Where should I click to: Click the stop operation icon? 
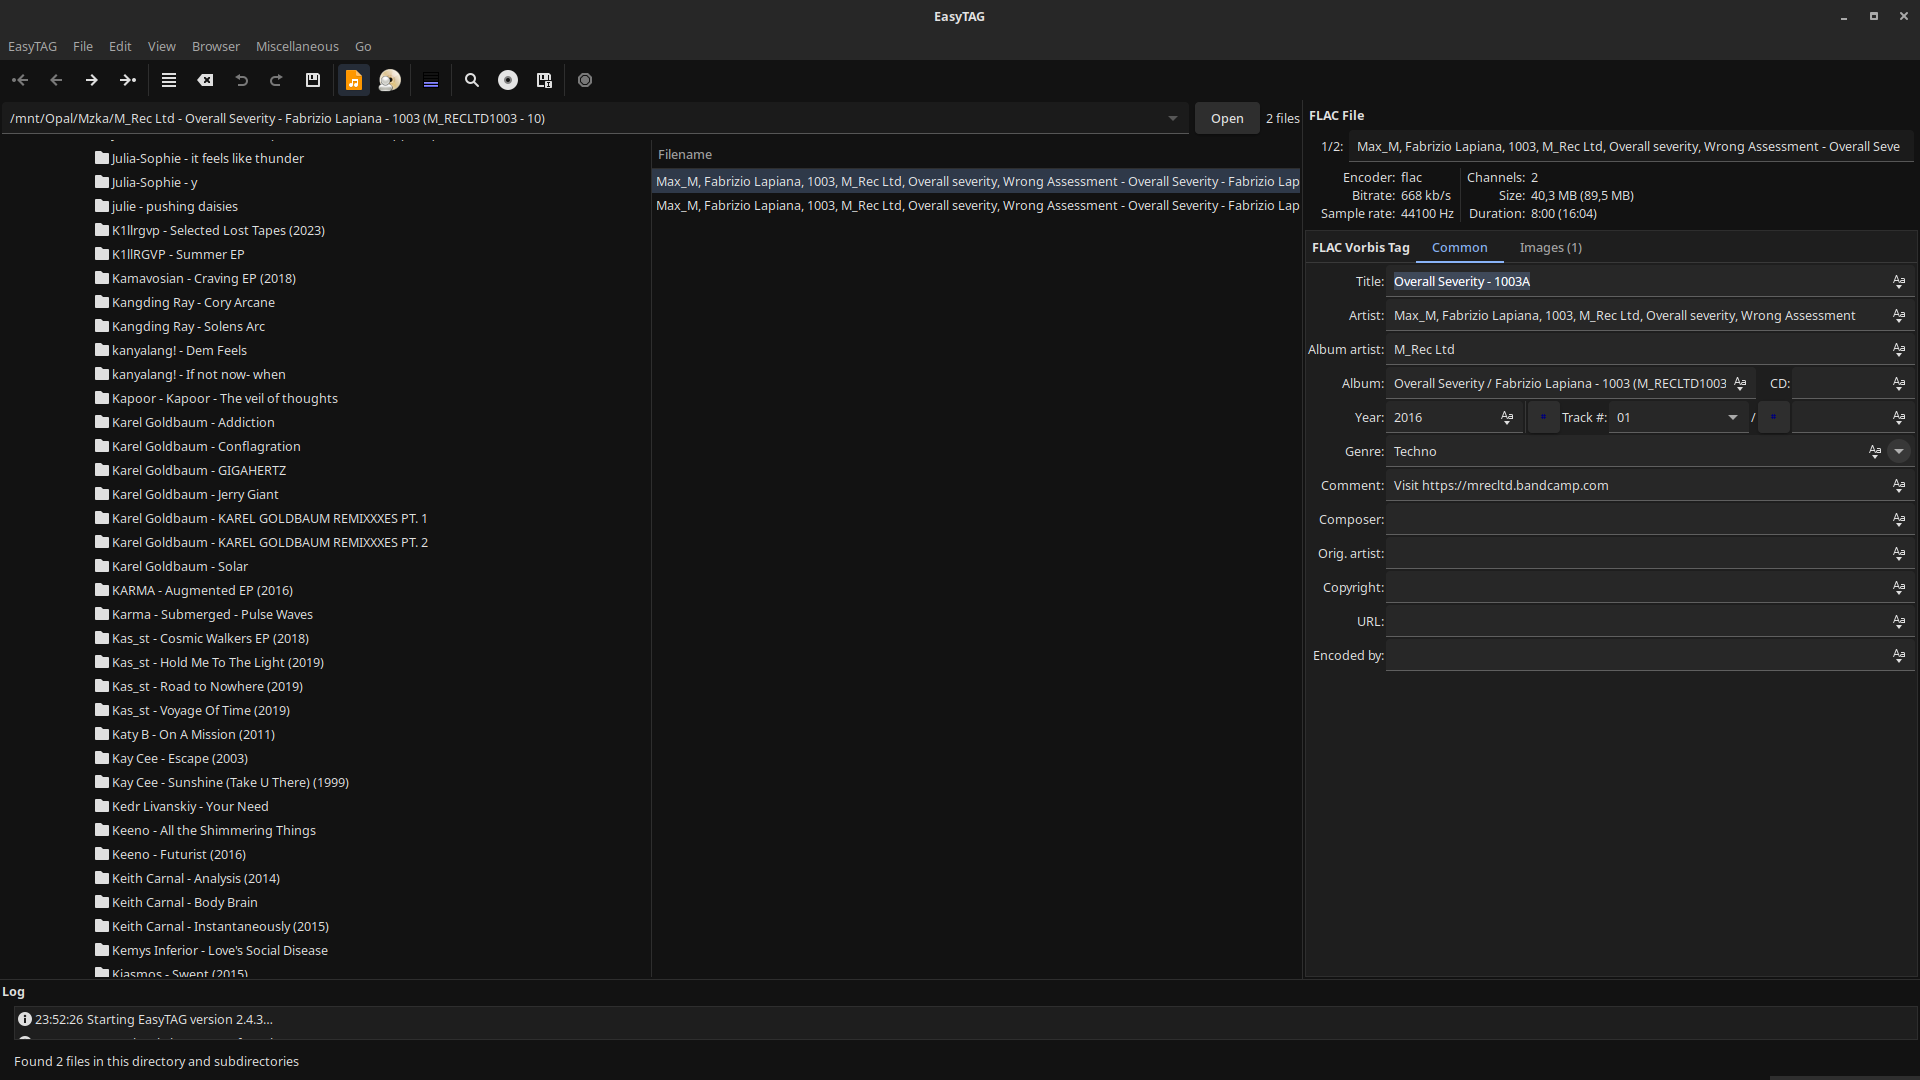coord(585,80)
